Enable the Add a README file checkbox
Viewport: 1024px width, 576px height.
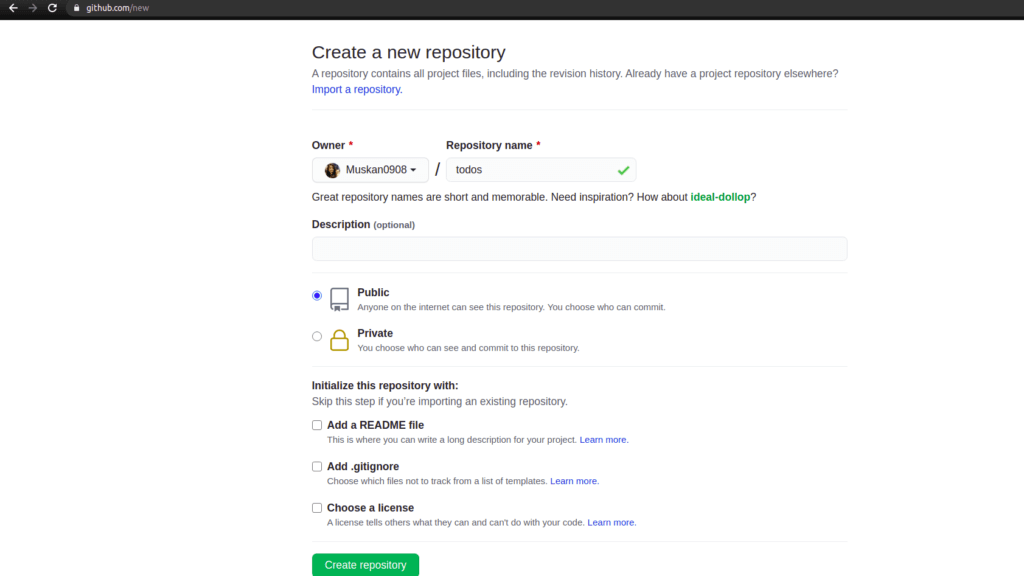pos(317,425)
